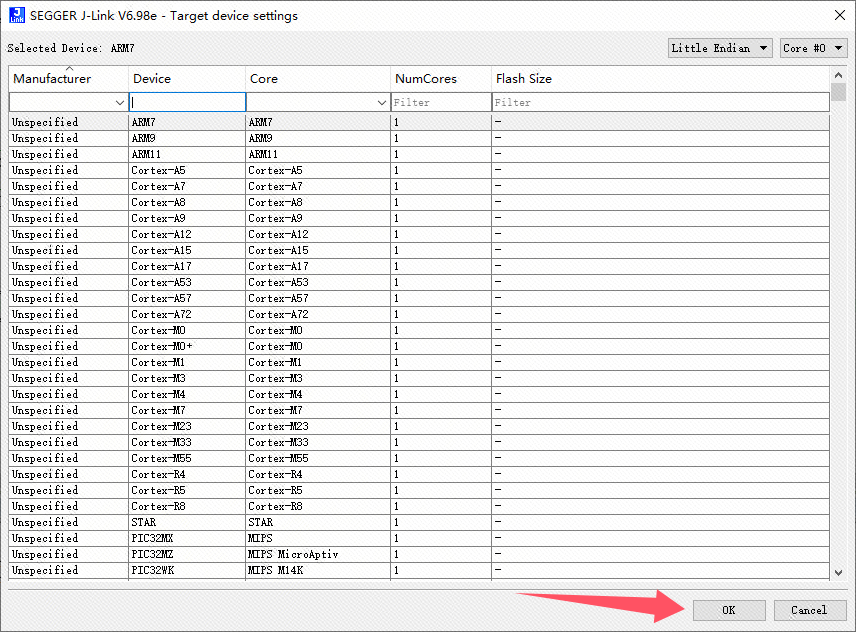This screenshot has height=632, width=856.
Task: Sort by Flash Size column header
Action: pyautogui.click(x=661, y=79)
